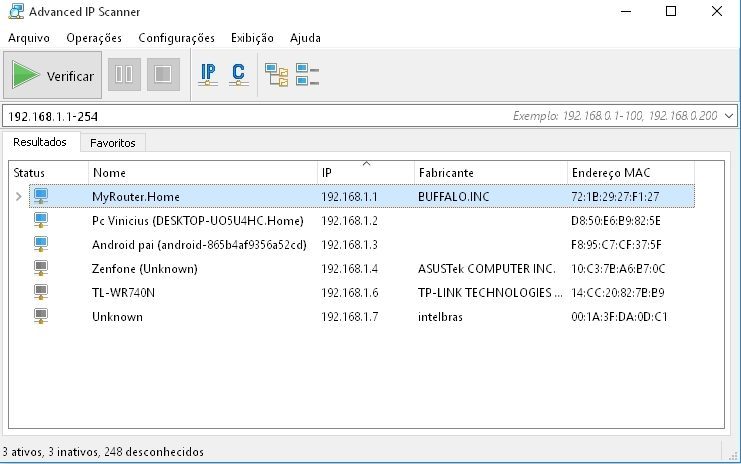Click MAC address D8:50:E6:B9:82:5E
Screen dimensions: 741x464
[x=616, y=221]
